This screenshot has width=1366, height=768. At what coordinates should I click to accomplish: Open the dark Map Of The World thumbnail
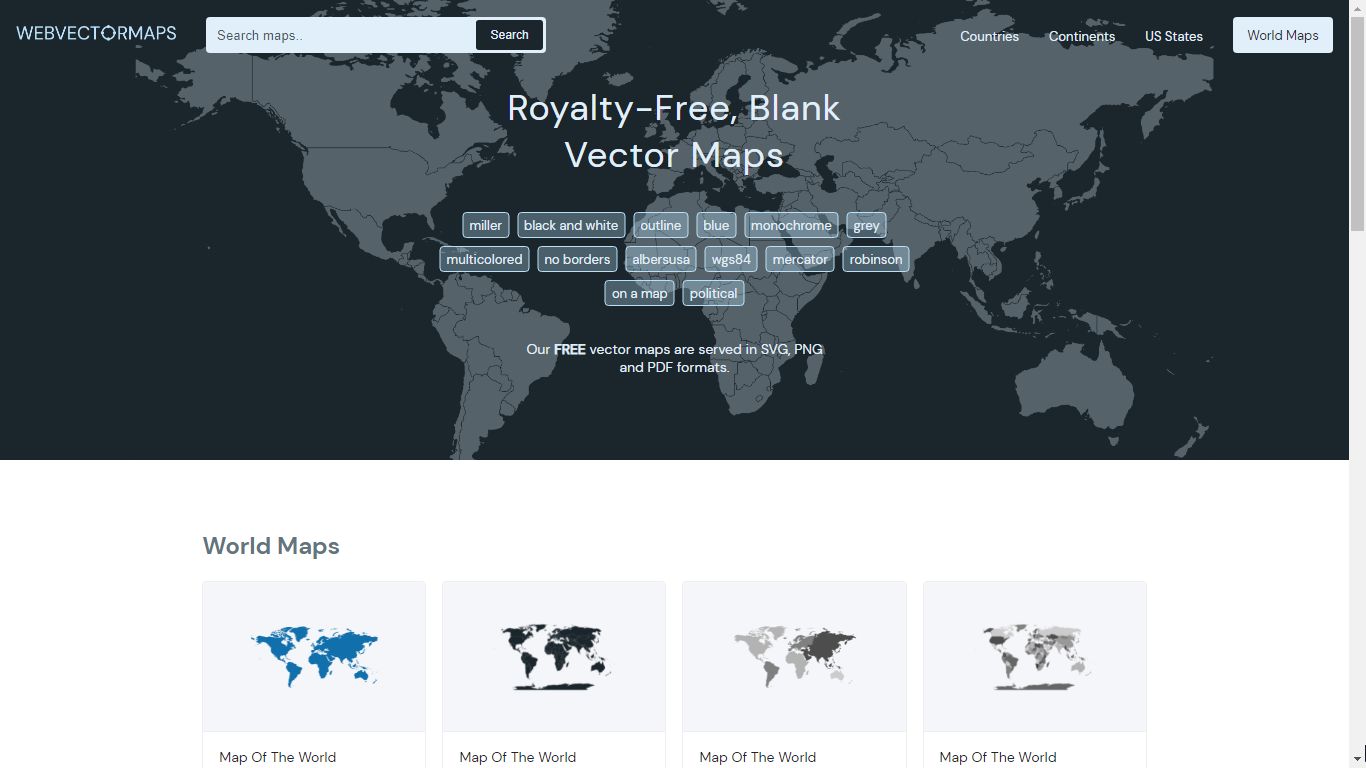(553, 656)
